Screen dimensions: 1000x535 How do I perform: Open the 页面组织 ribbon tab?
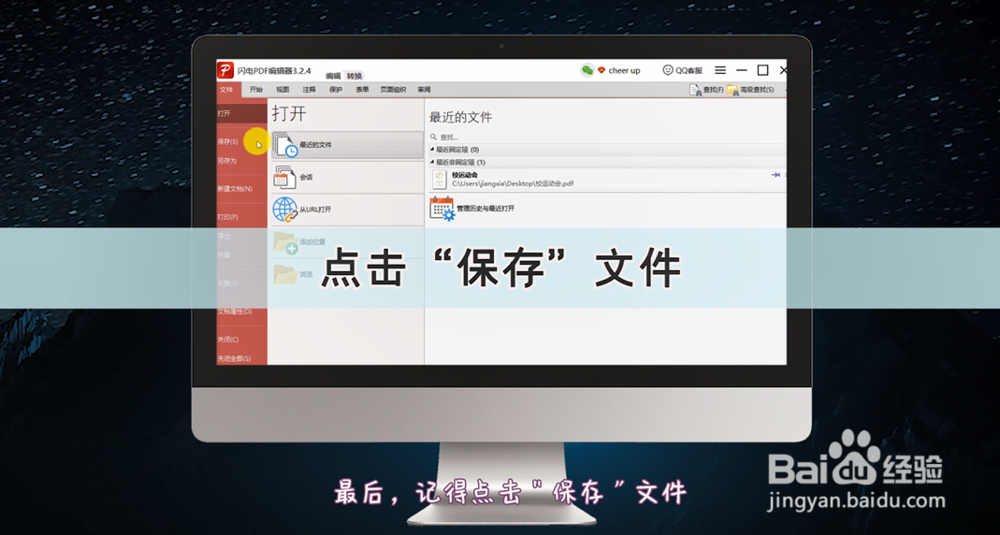pos(393,90)
